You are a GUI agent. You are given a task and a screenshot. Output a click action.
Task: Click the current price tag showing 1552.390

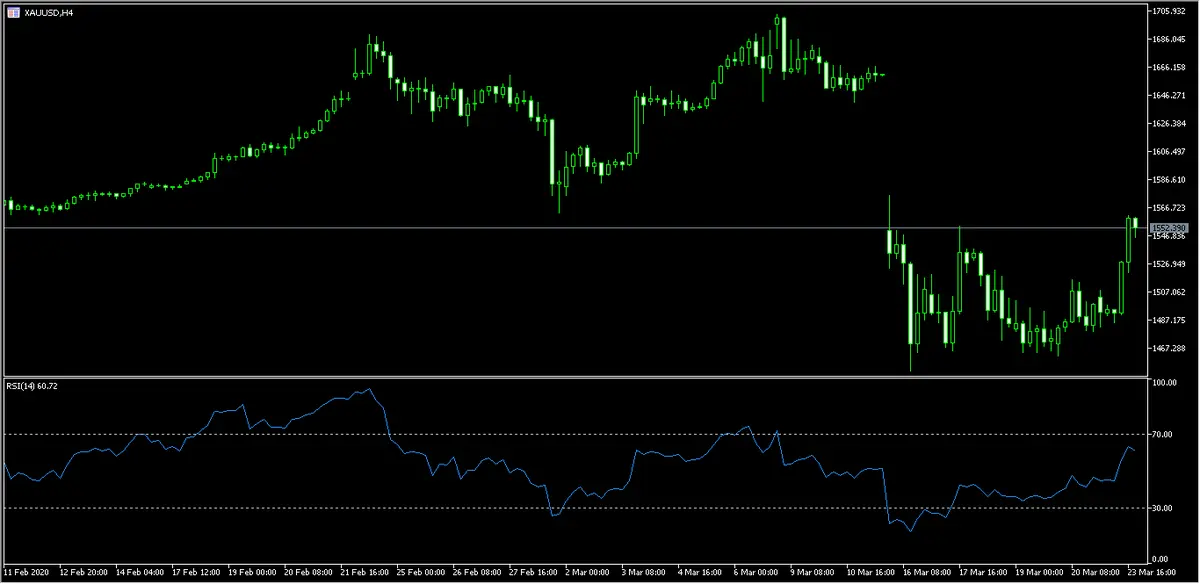(x=1168, y=229)
